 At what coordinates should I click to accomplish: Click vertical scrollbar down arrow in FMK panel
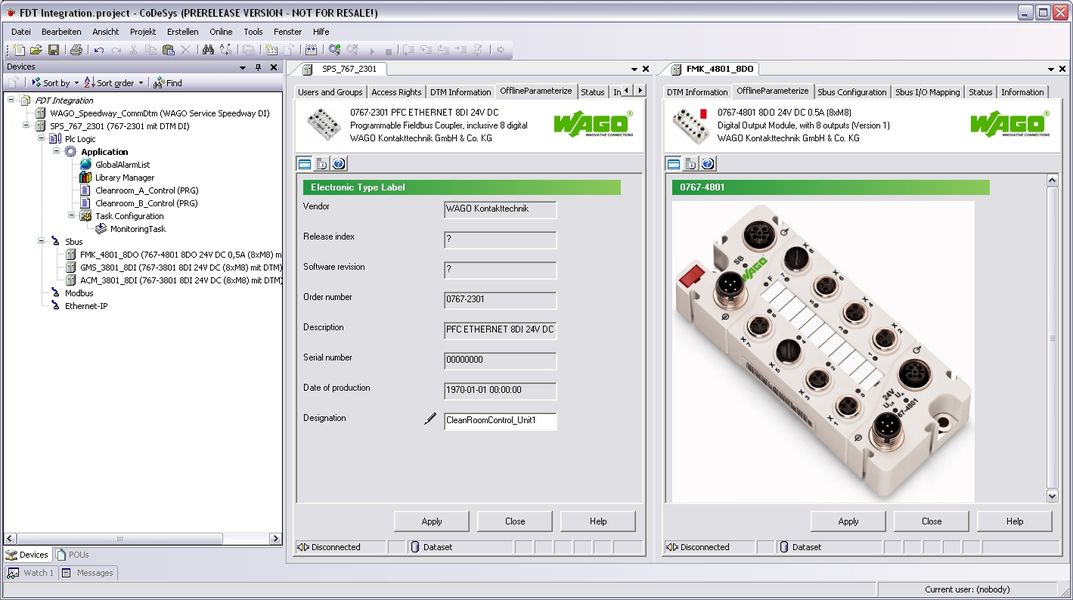click(1052, 496)
